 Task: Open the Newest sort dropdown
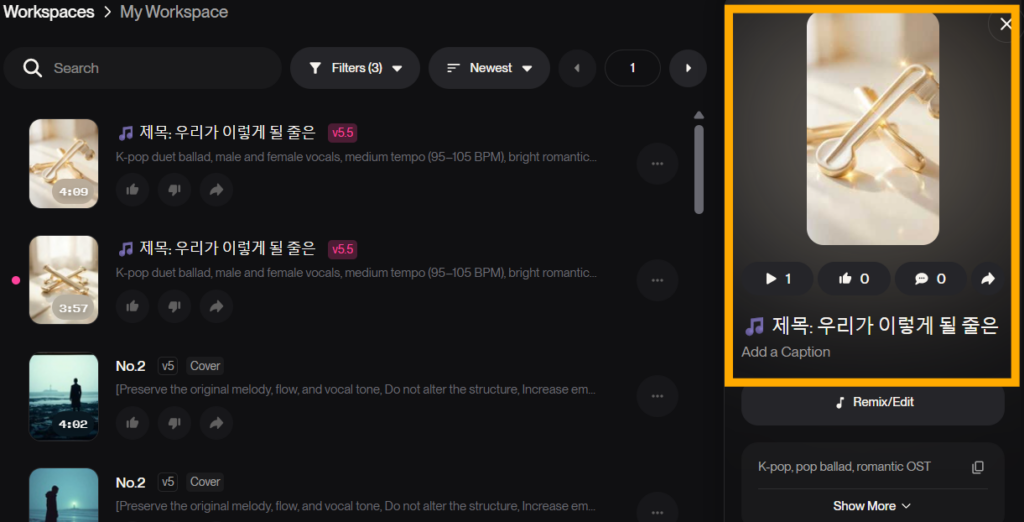click(x=489, y=68)
